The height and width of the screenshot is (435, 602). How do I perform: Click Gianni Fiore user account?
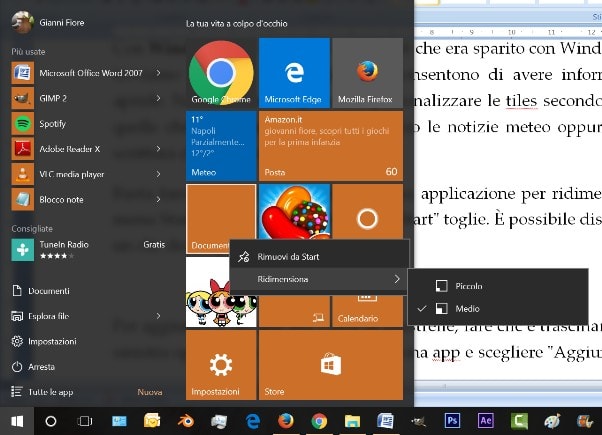click(48, 23)
